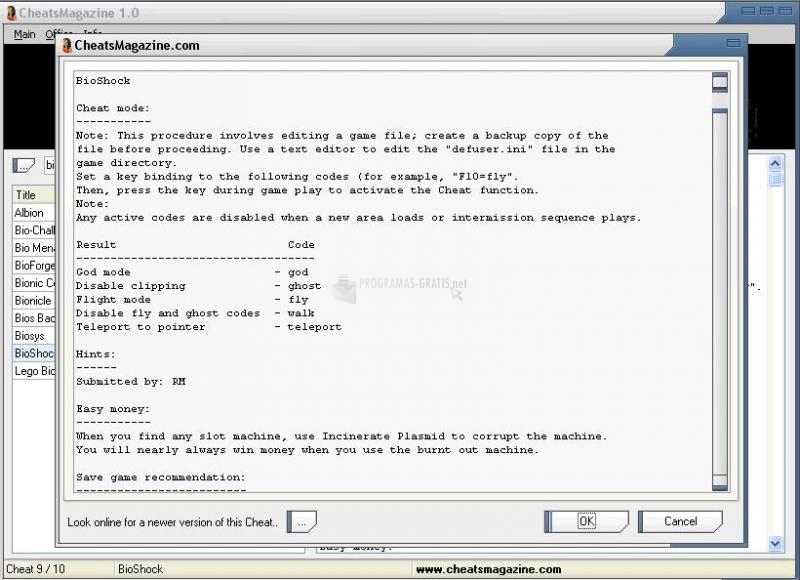Click the "Look online for a newer version" label
The image size is (800, 580).
click(x=172, y=522)
